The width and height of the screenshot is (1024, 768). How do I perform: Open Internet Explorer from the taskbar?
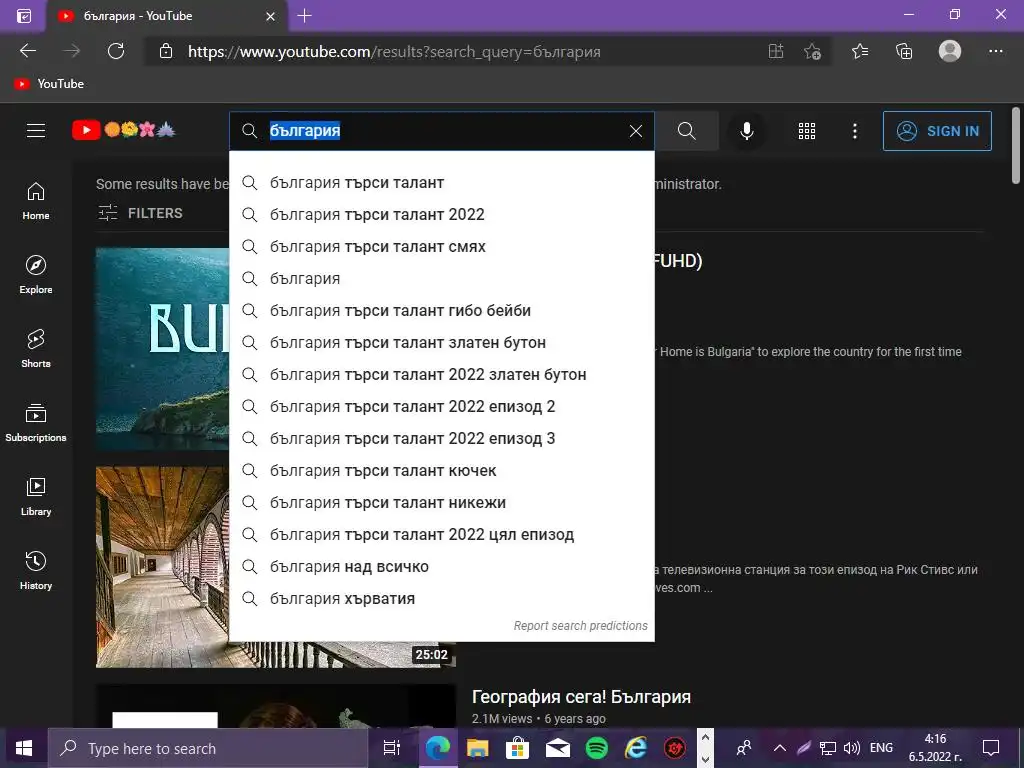(x=635, y=748)
